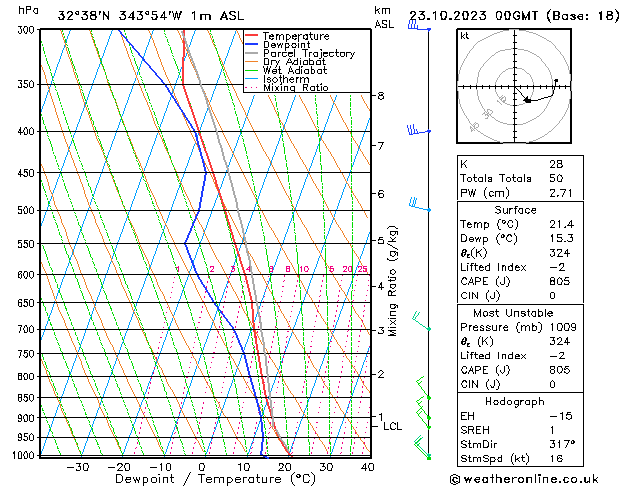The width and height of the screenshot is (629, 486).
Task: Click the green wind barb at 700 hPa
Action: tap(421, 321)
